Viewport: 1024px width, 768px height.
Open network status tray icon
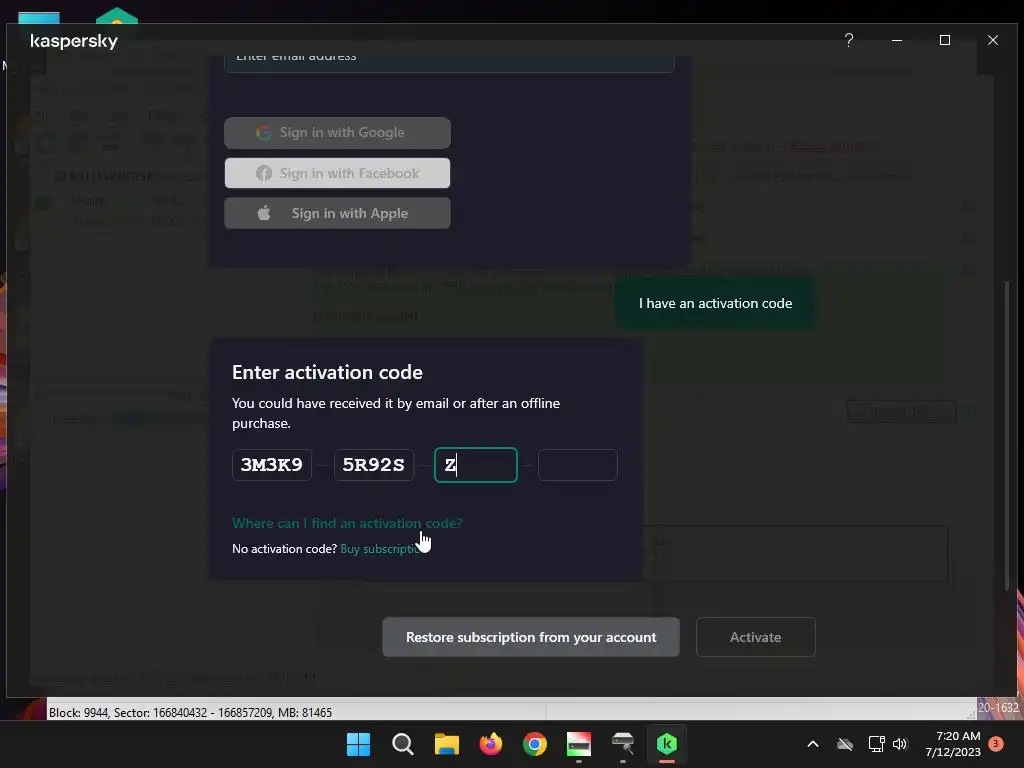tap(876, 744)
